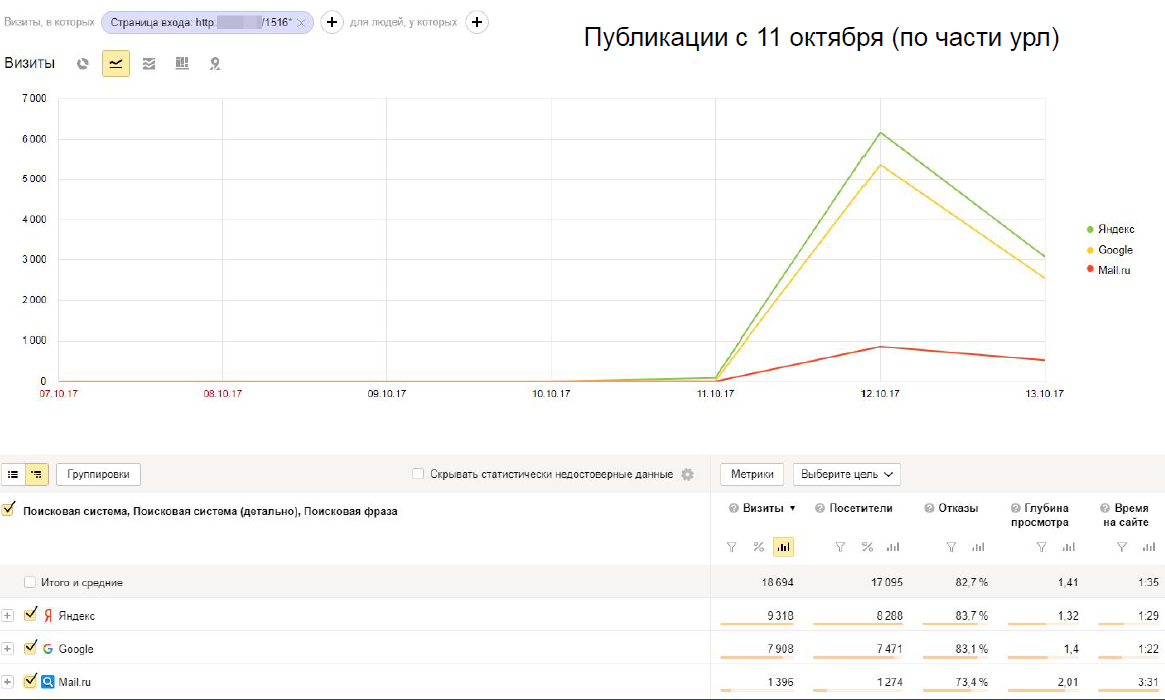Image resolution: width=1165 pixels, height=700 pixels.
Task: Click the filter icon under Визиты
Action: (731, 547)
